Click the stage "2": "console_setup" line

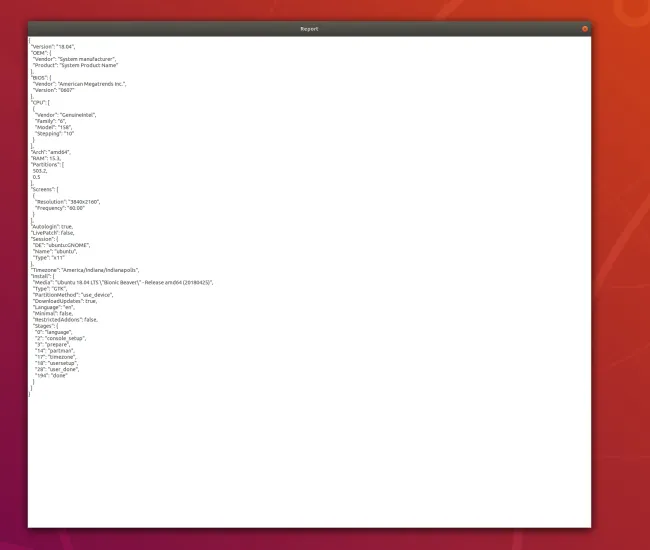click(x=61, y=339)
